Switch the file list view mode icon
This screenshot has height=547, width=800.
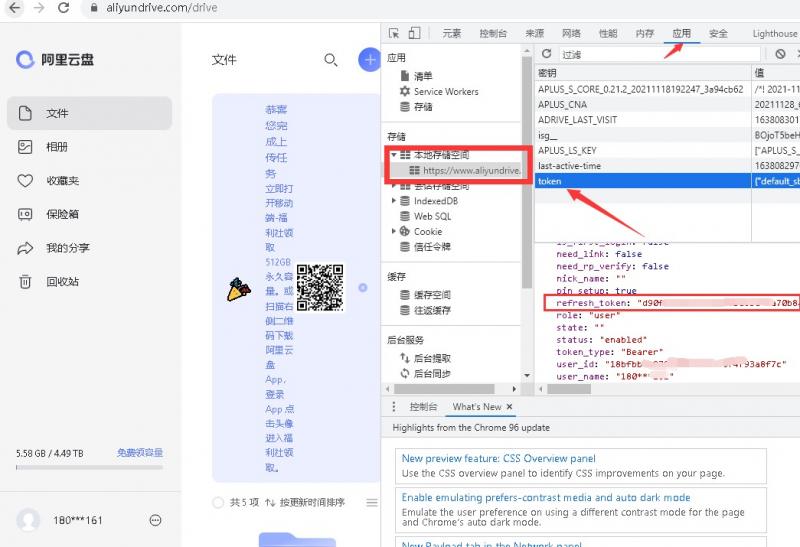(372, 503)
